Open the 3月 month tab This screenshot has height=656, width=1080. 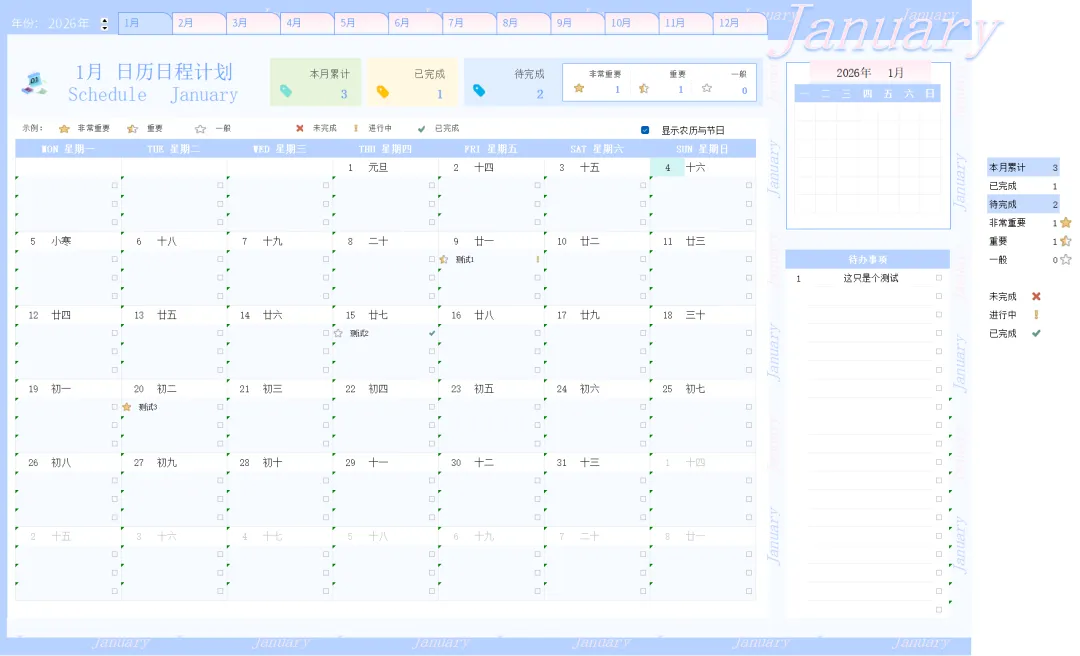point(253,23)
